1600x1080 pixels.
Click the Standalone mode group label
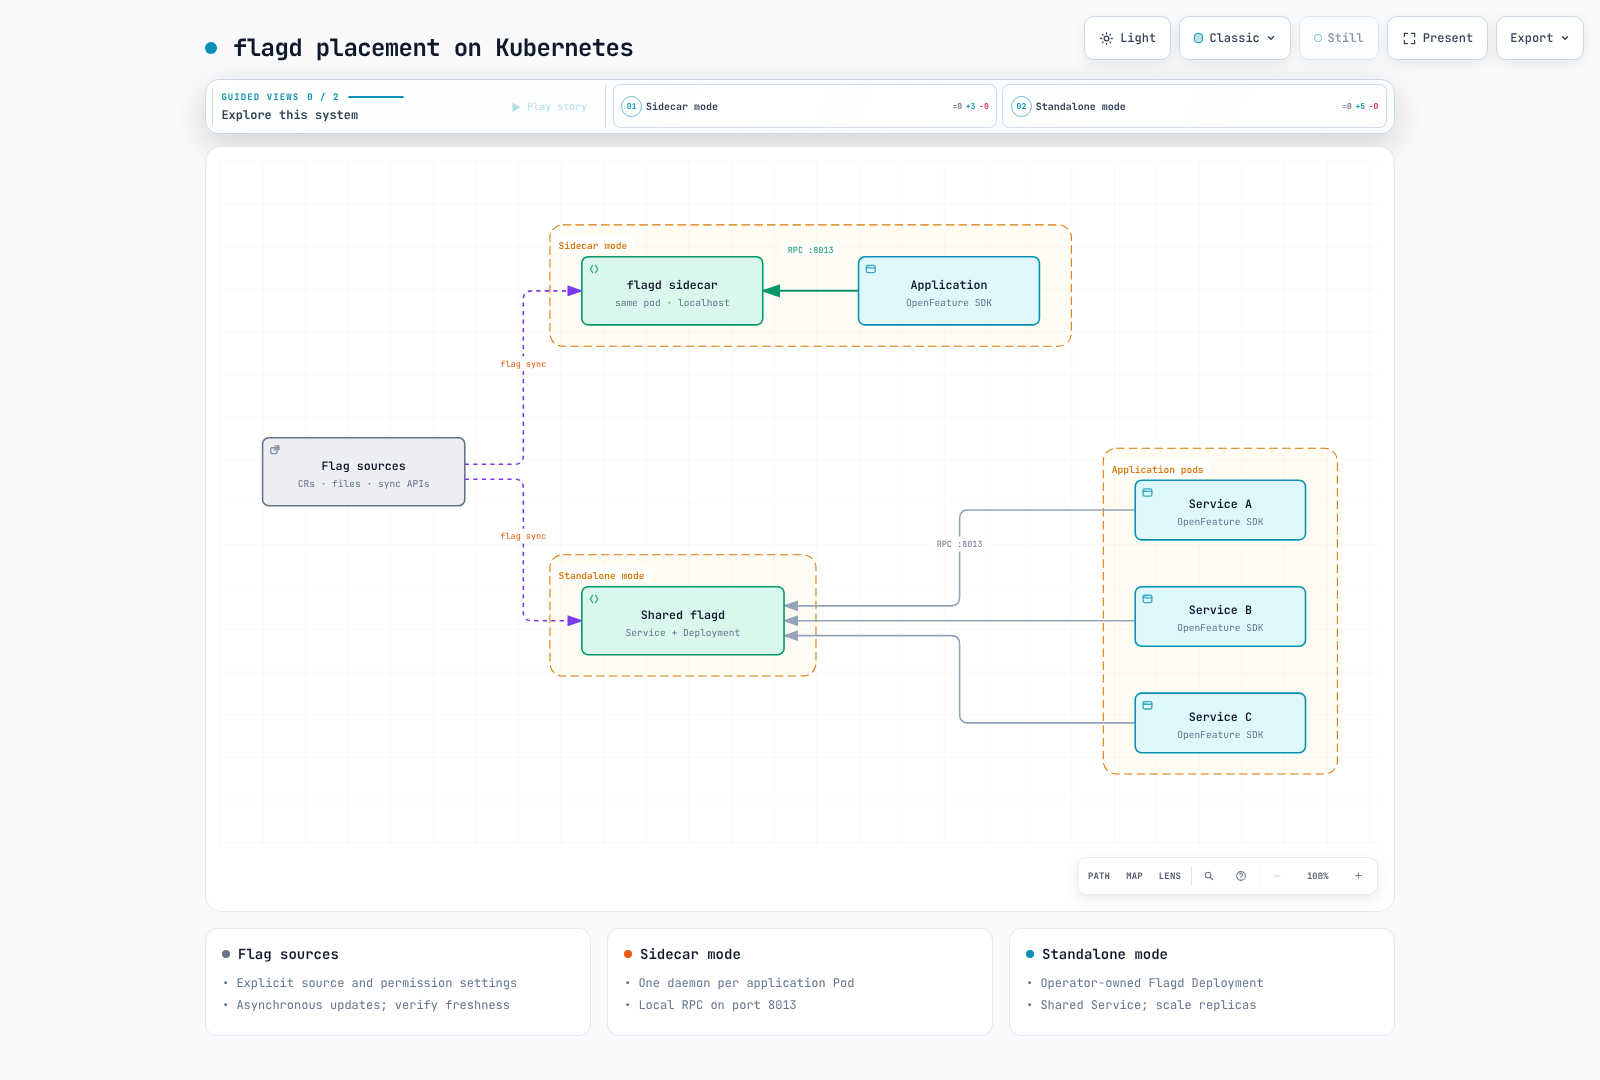click(x=601, y=576)
